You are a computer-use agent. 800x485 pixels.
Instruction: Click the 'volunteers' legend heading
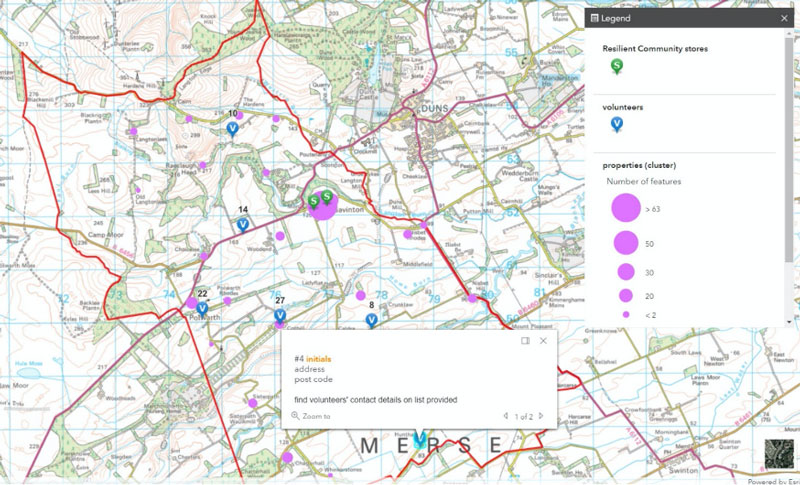[622, 108]
